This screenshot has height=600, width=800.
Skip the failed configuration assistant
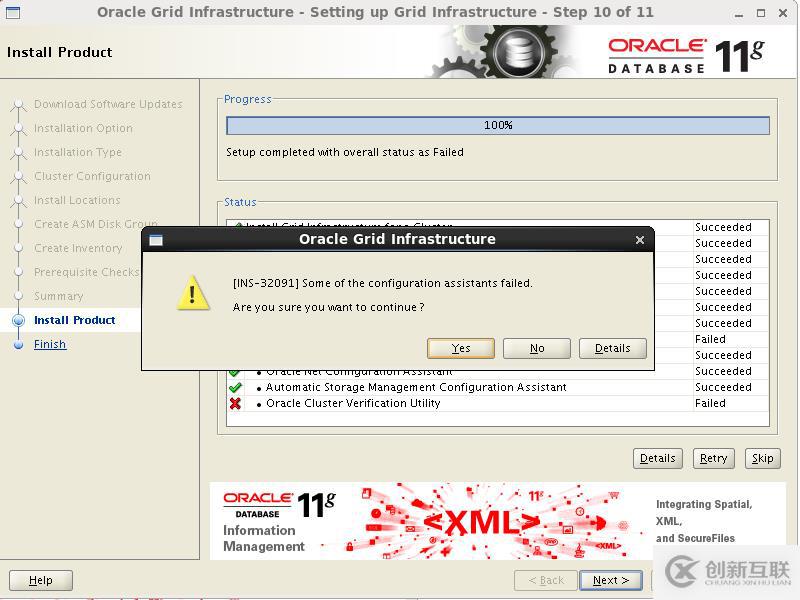tap(762, 458)
